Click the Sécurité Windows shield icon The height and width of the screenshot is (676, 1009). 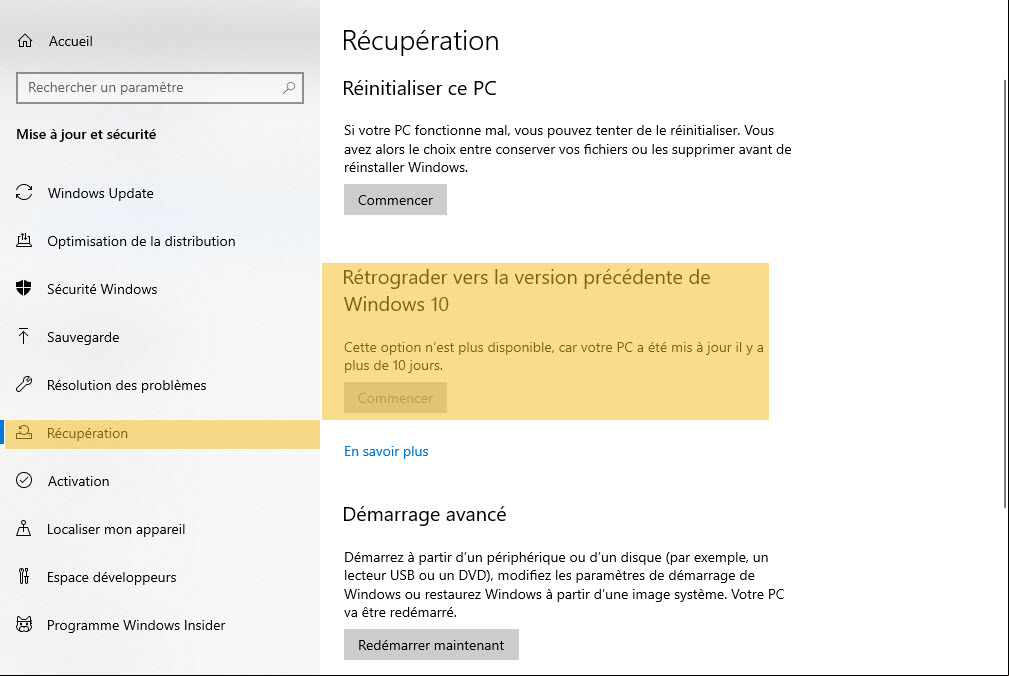pos(24,289)
